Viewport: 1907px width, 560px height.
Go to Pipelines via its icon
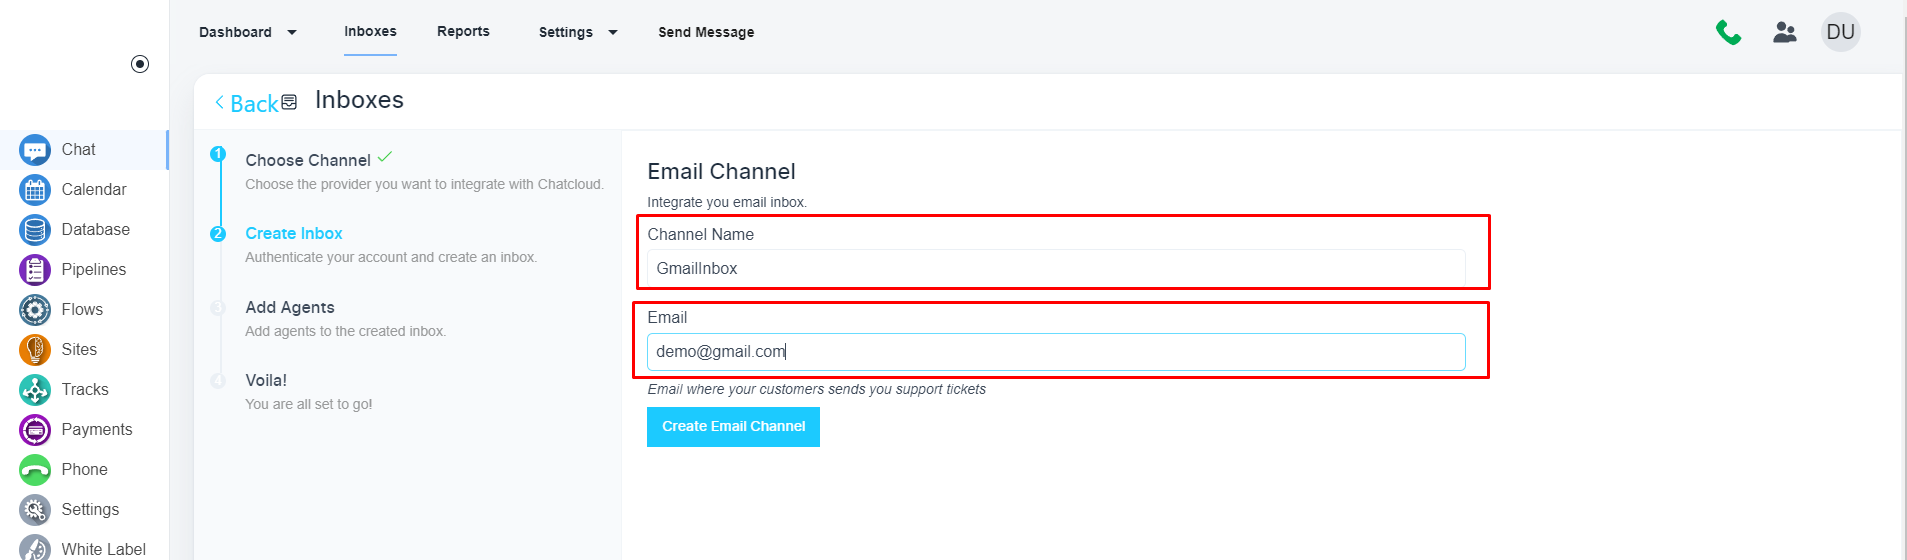(35, 270)
